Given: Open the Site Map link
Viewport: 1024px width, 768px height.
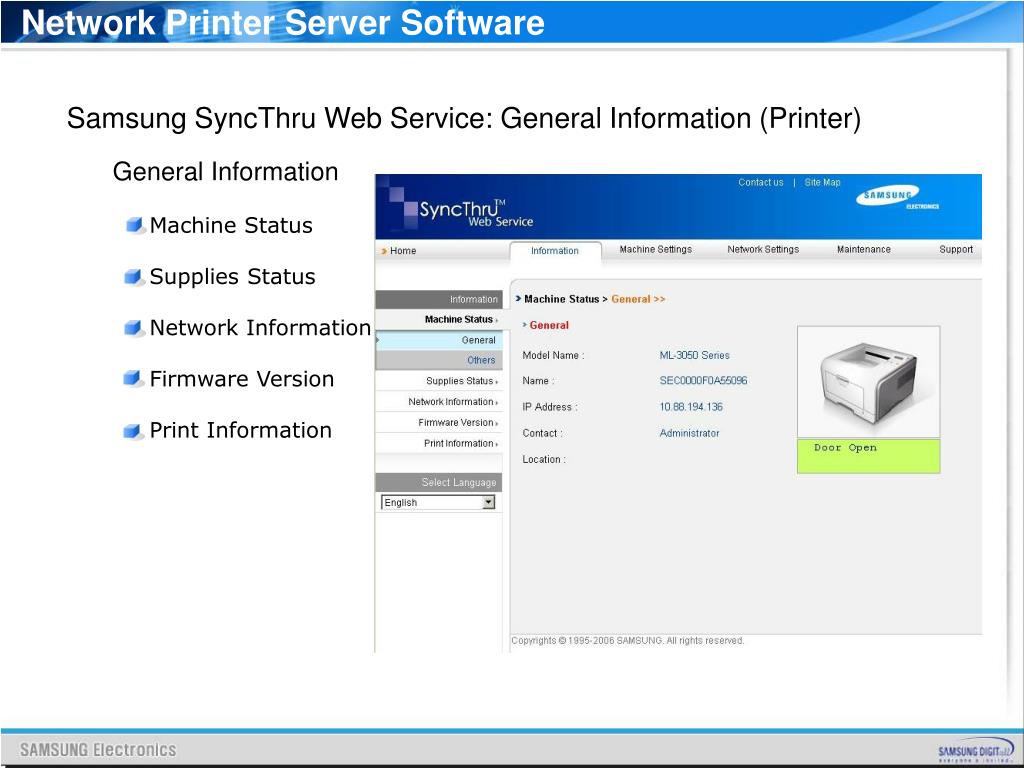Looking at the screenshot, I should 822,183.
